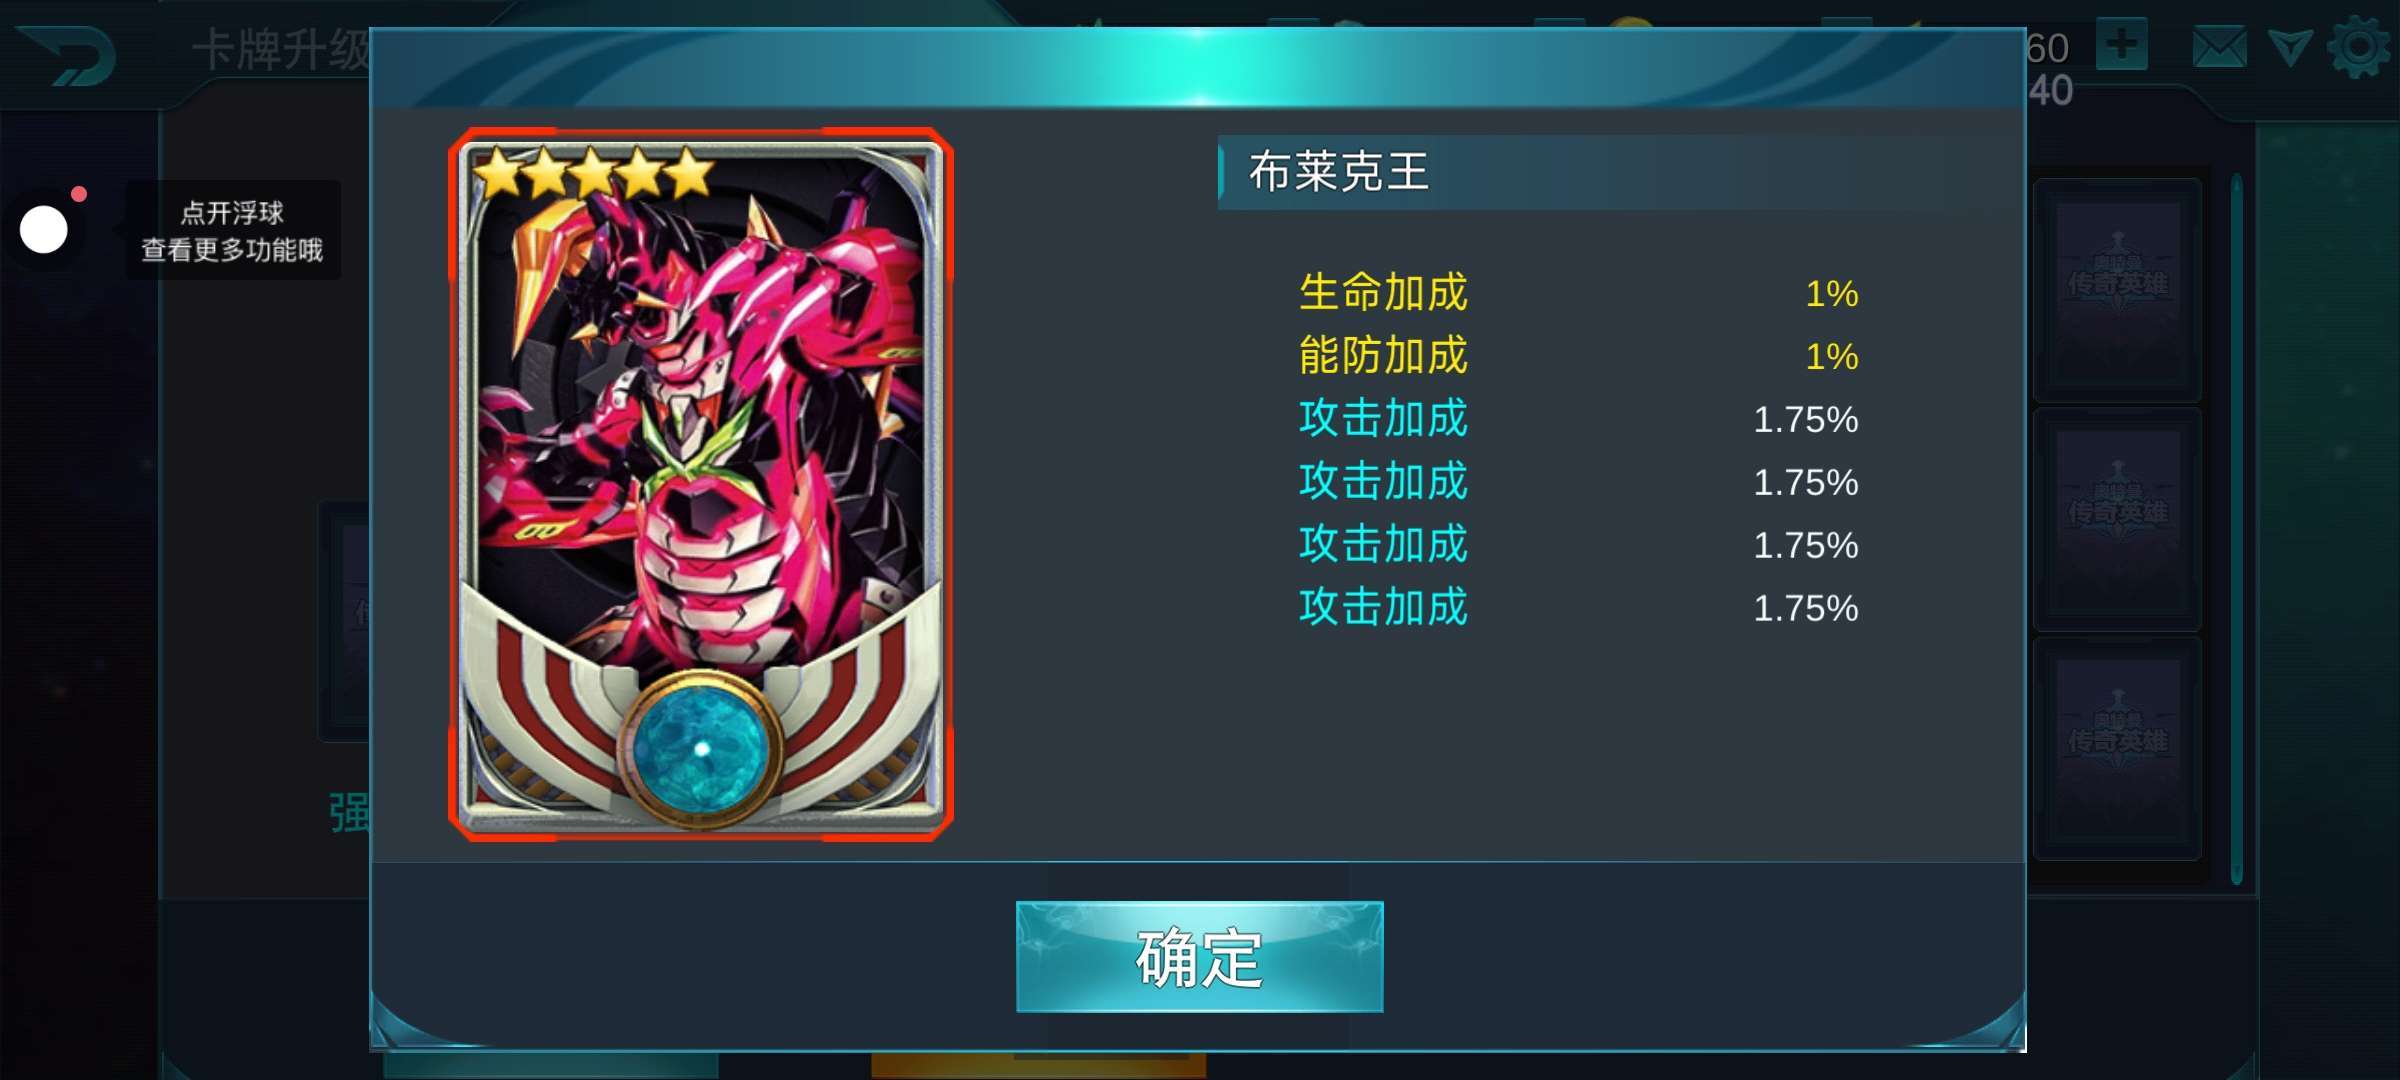Click the card list vertical scrollbar
The image size is (2400, 1080).
[2236, 530]
